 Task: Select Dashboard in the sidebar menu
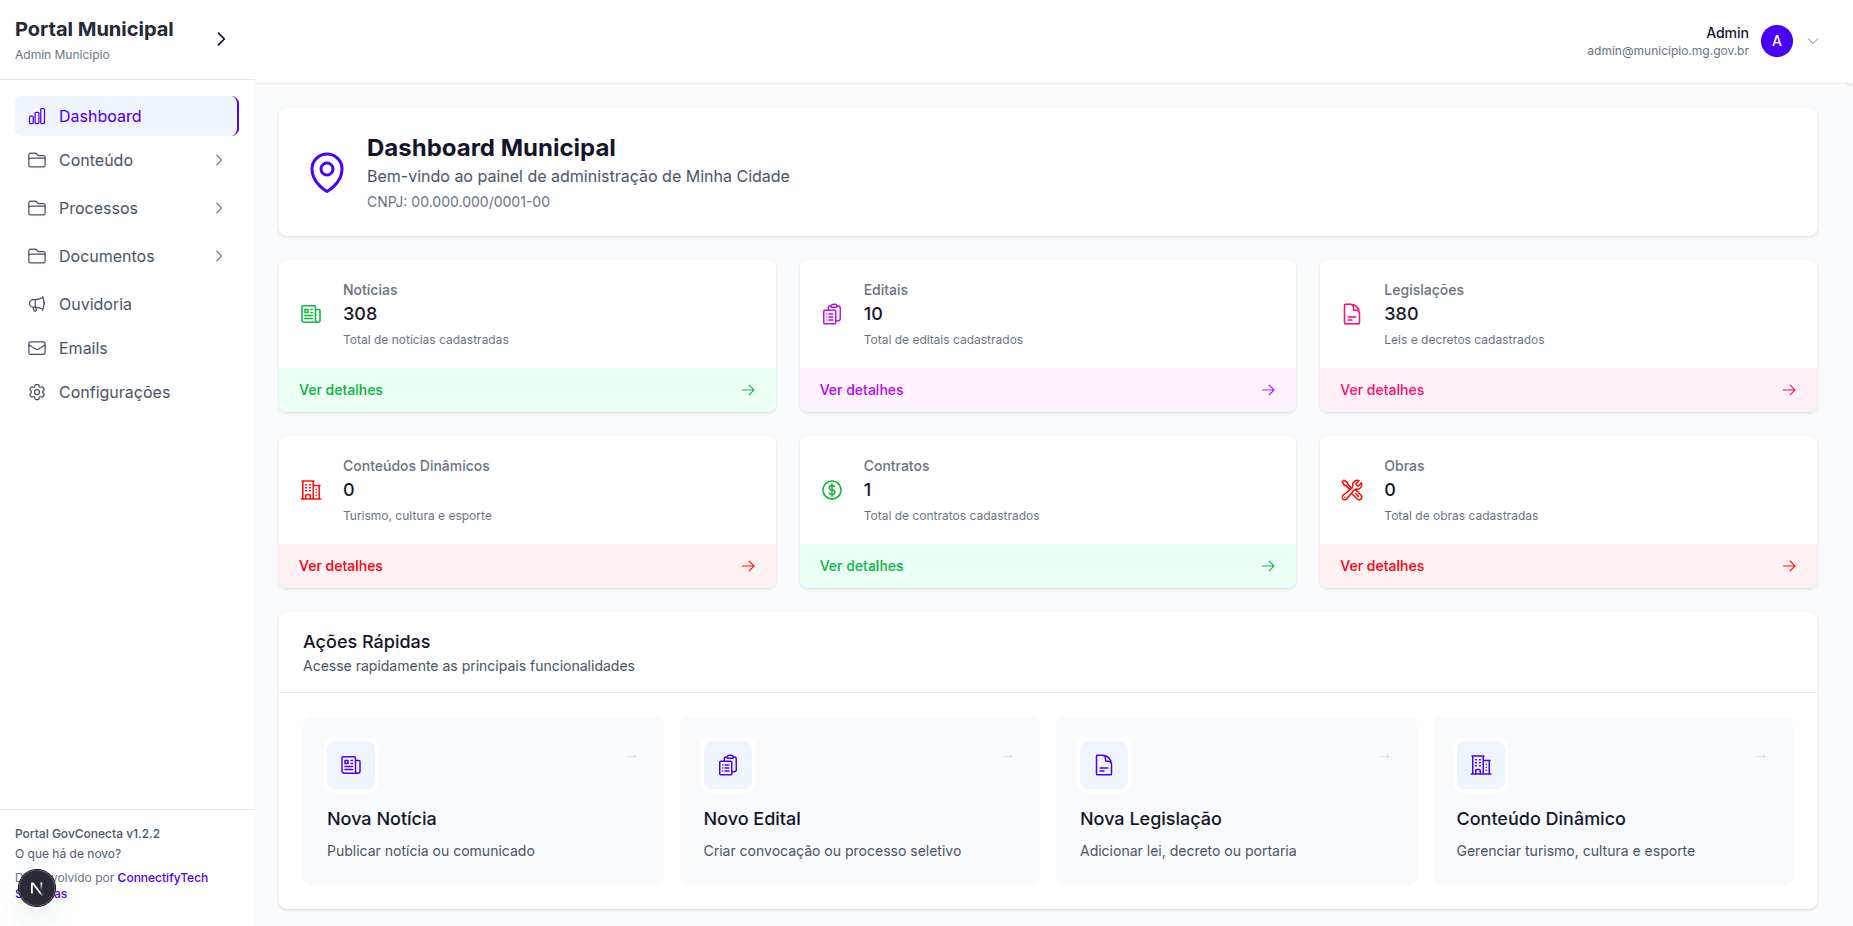[100, 115]
